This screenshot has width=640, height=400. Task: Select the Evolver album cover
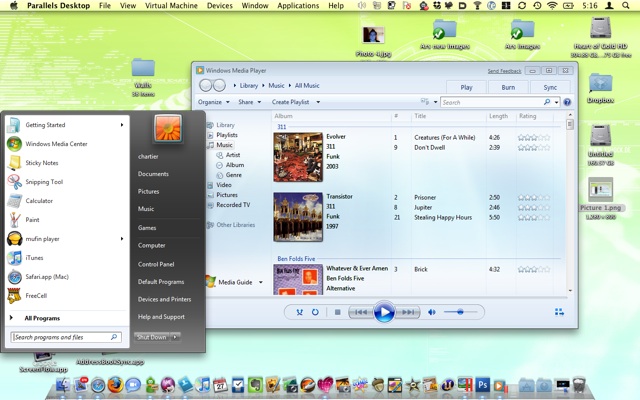coord(298,157)
